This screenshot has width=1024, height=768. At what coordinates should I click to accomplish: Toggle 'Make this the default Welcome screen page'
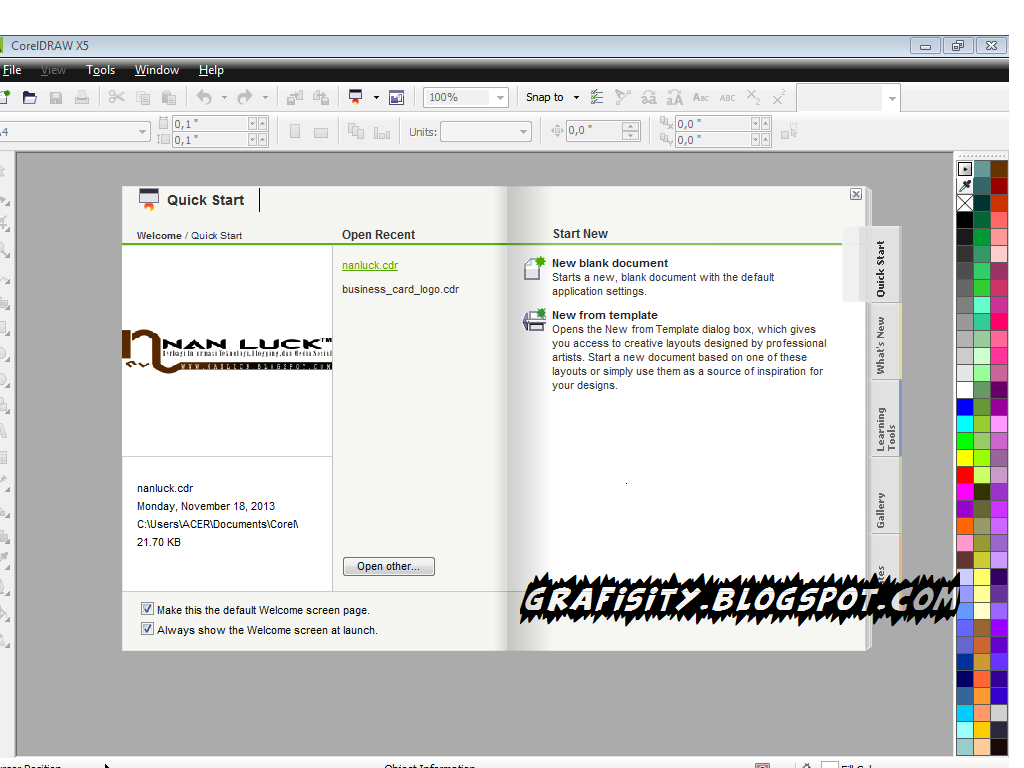tap(148, 609)
